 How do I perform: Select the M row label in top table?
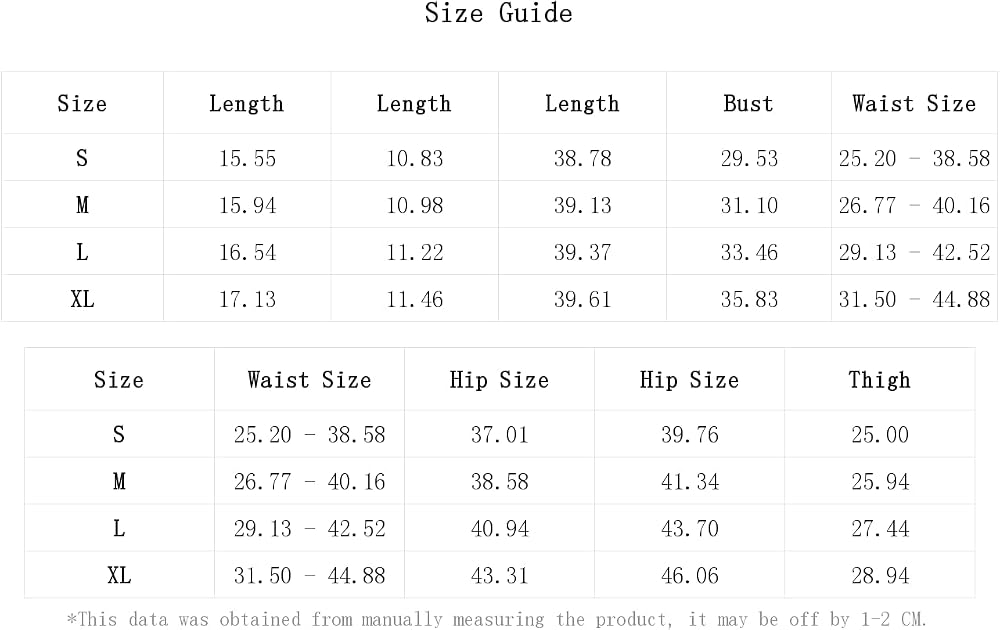[82, 205]
